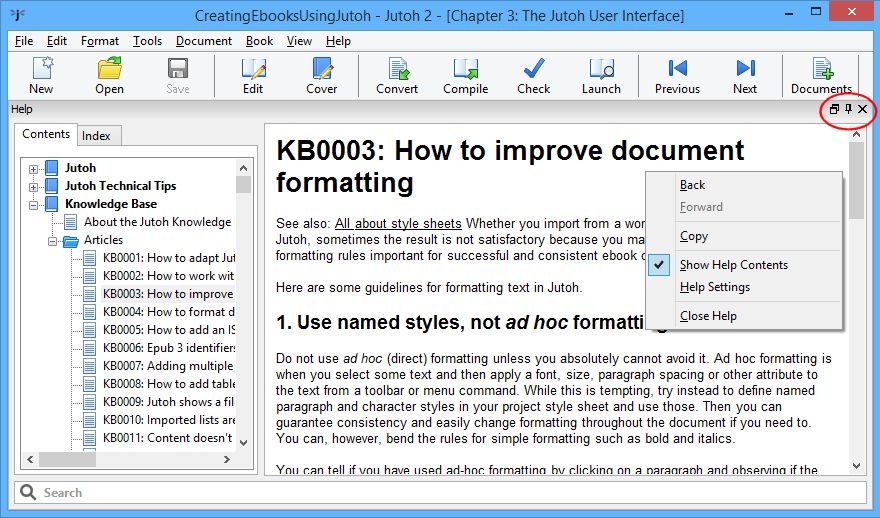
Task: Open KB0011: Content doesn't article
Action: coord(167,438)
